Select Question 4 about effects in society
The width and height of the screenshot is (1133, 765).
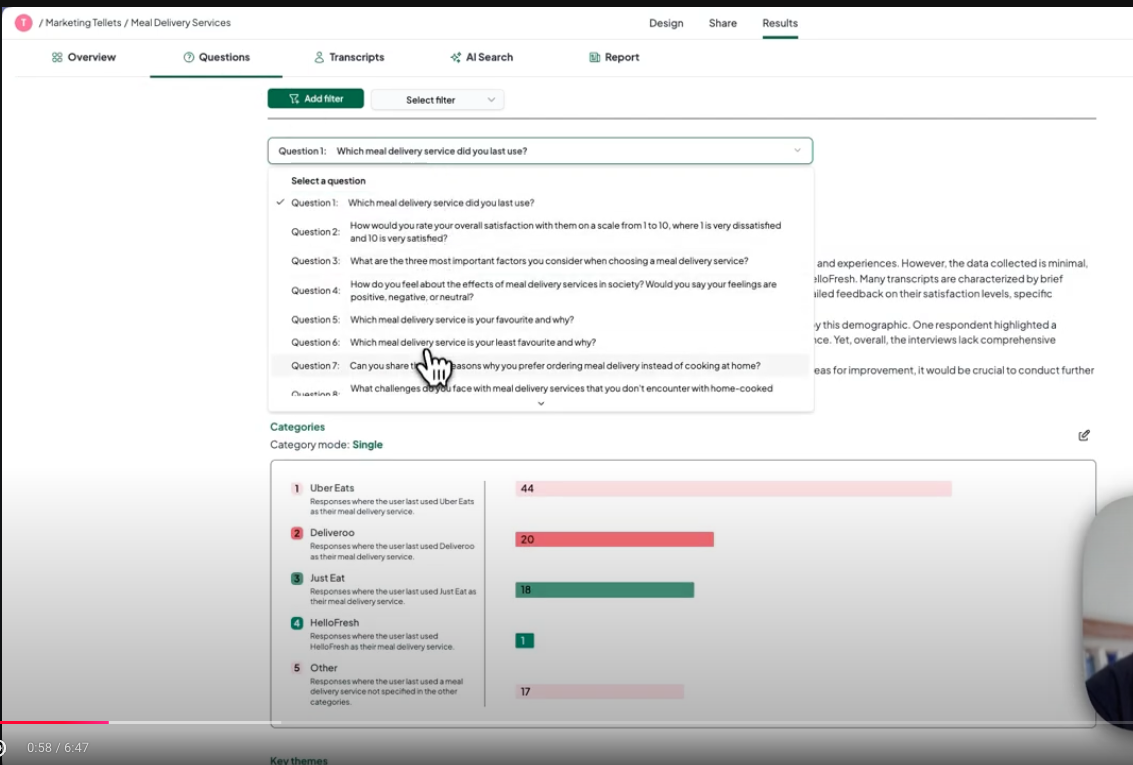(x=540, y=290)
